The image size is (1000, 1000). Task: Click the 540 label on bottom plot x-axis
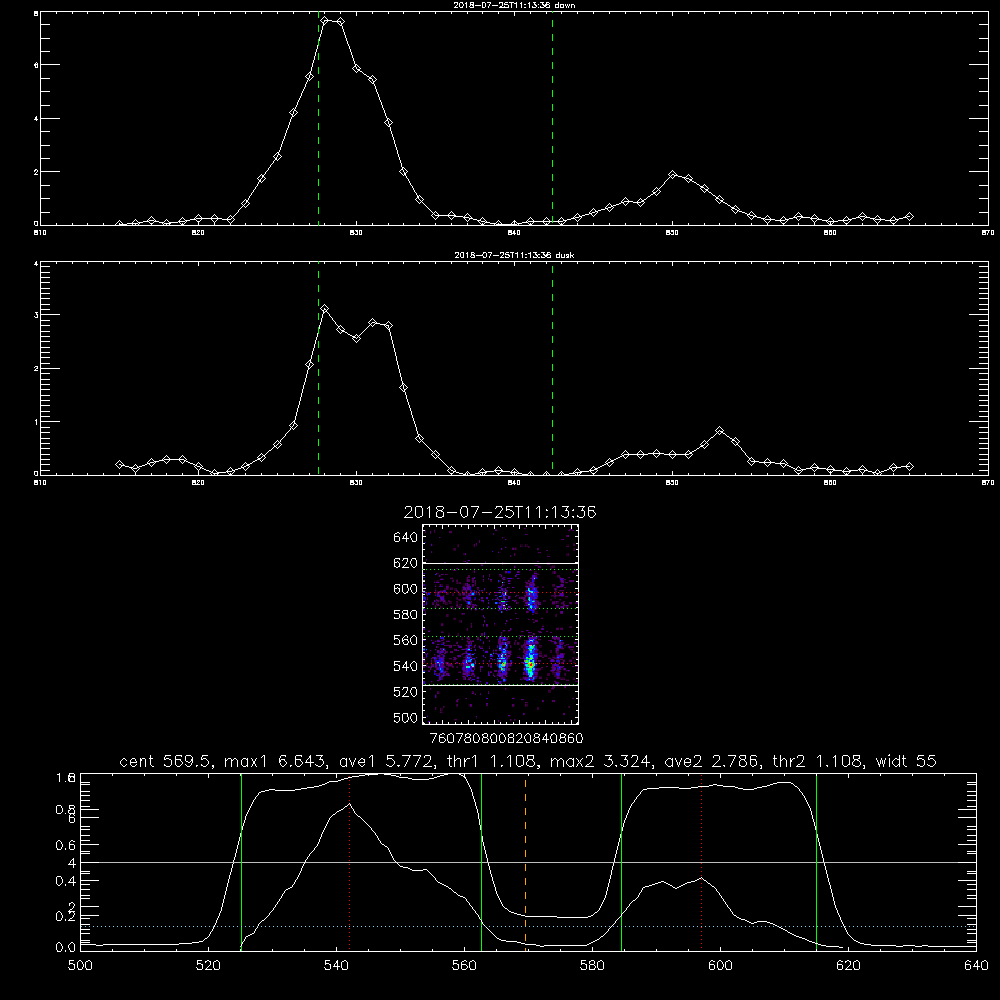pyautogui.click(x=336, y=966)
